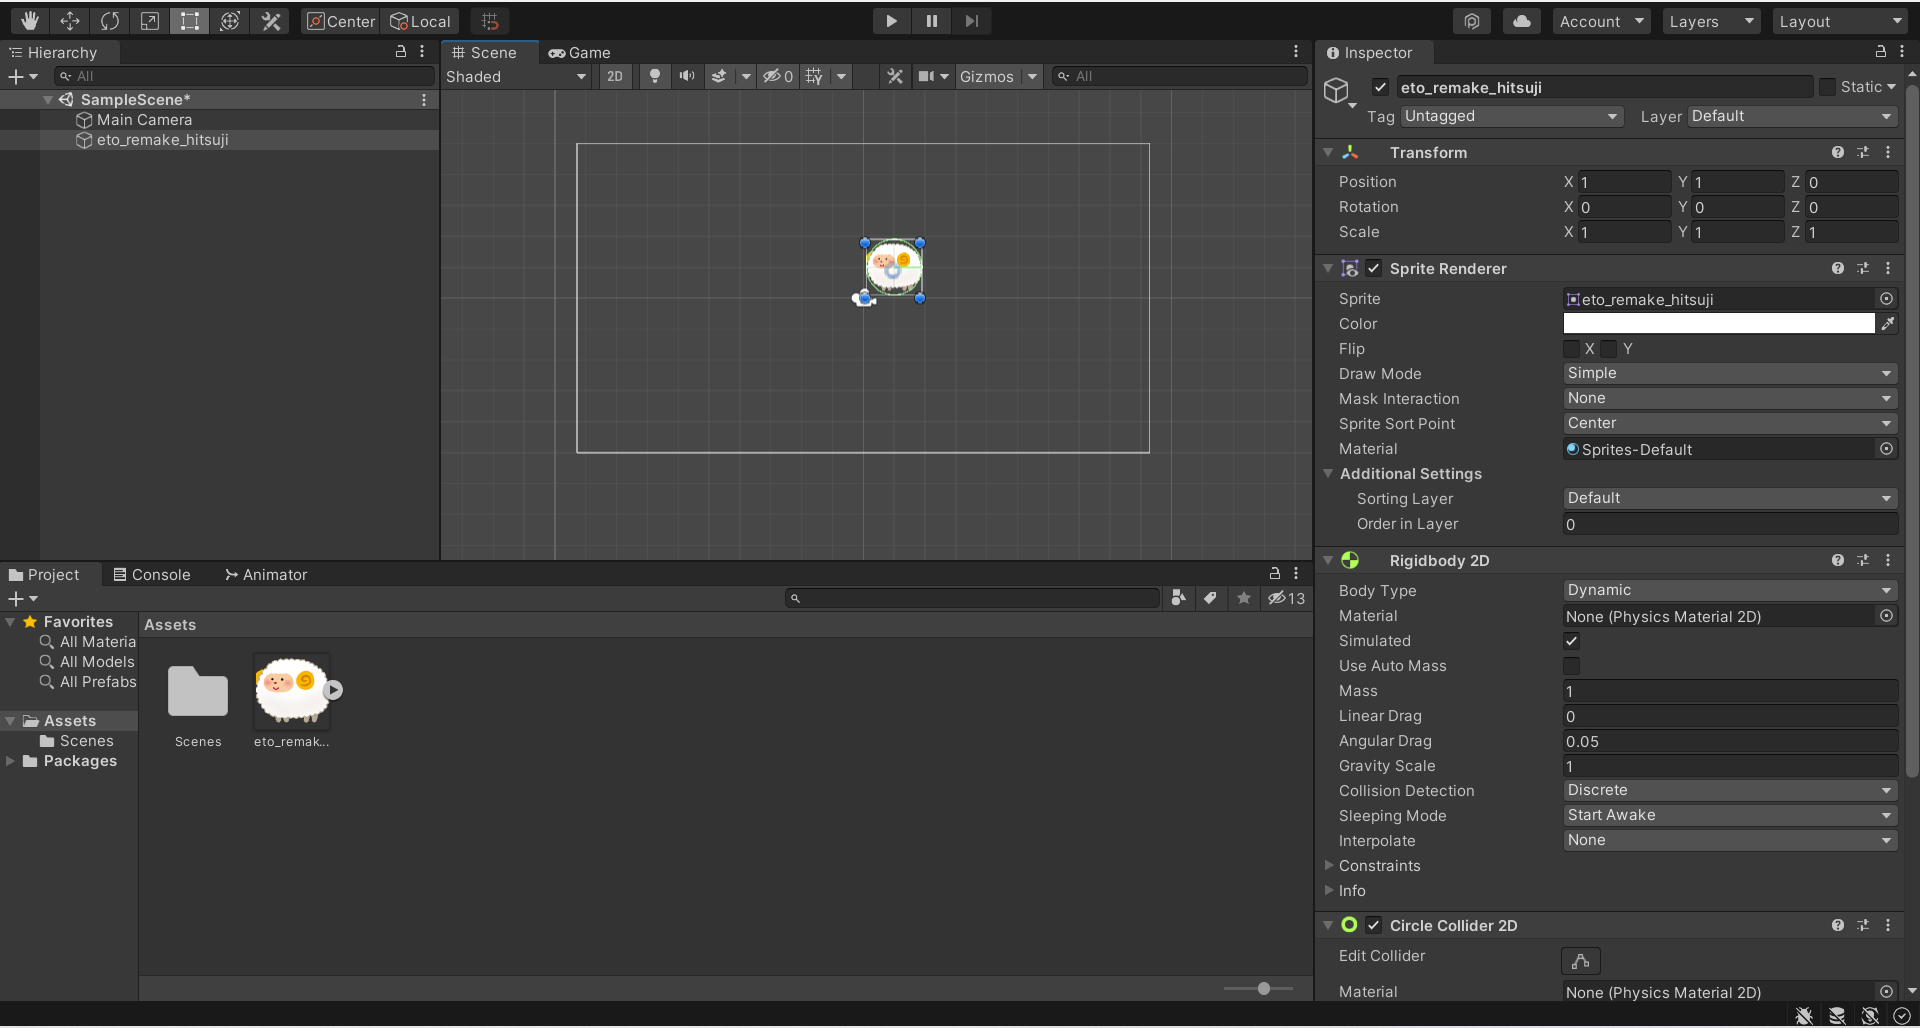Toggle the Simulated checkbox in Rigidbody 2D
Screen dimensions: 1920x1028
coord(1572,641)
